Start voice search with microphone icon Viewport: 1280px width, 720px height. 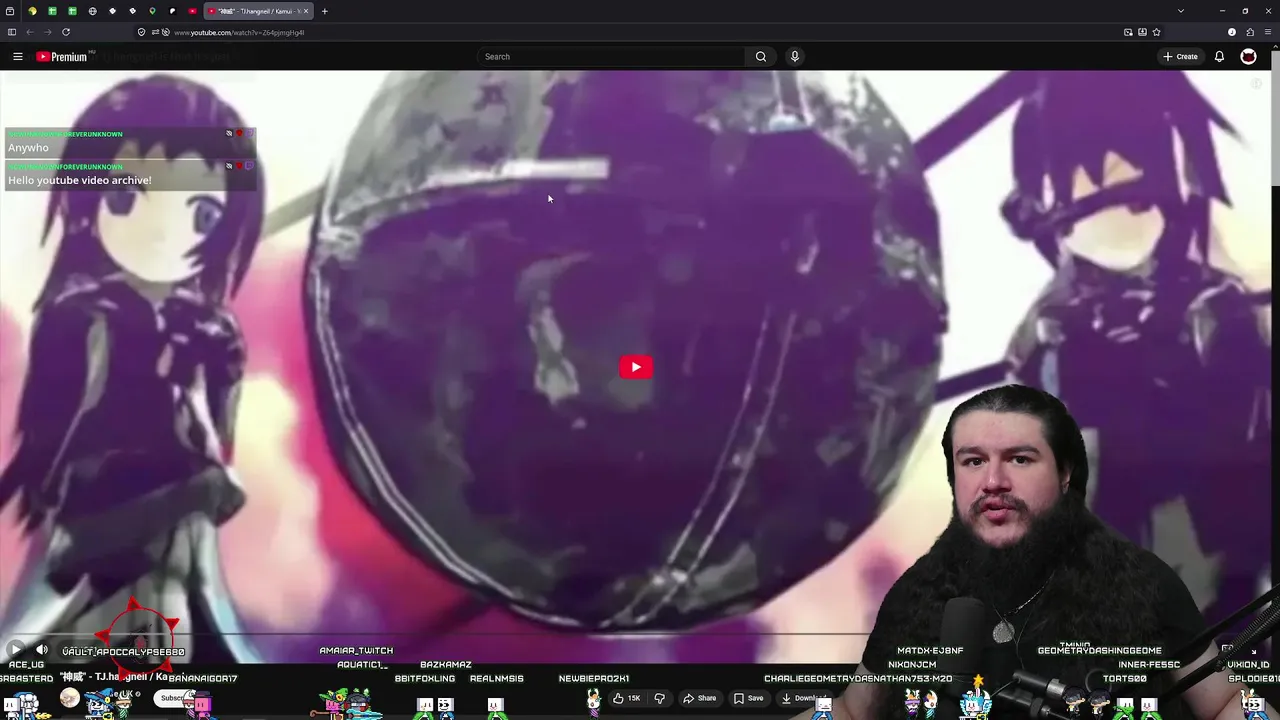(x=795, y=57)
